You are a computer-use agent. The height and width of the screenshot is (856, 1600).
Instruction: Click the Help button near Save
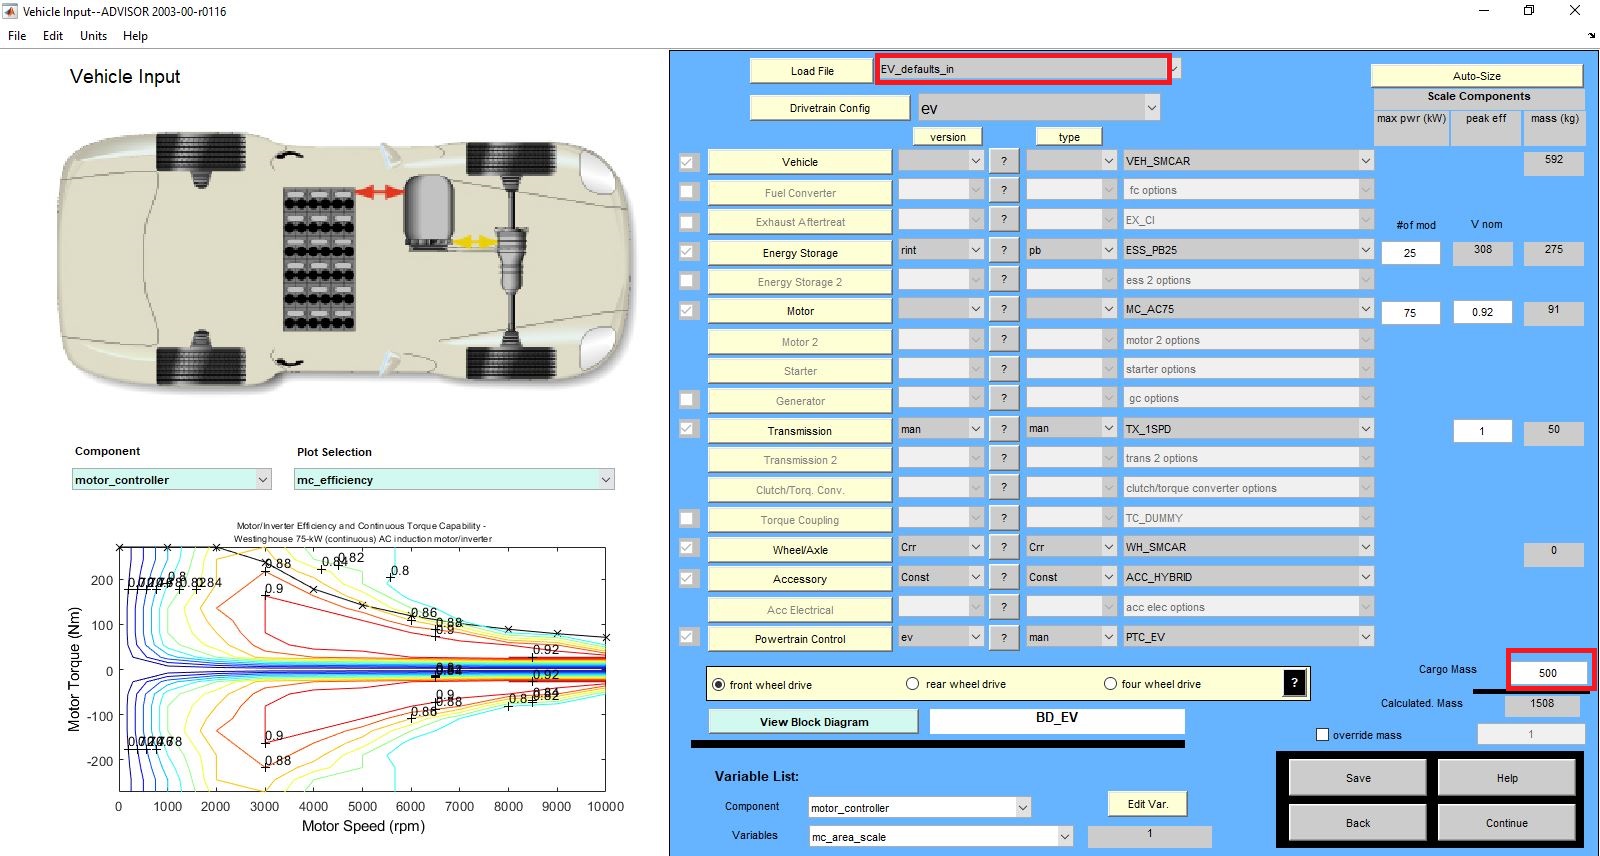[x=1507, y=778]
